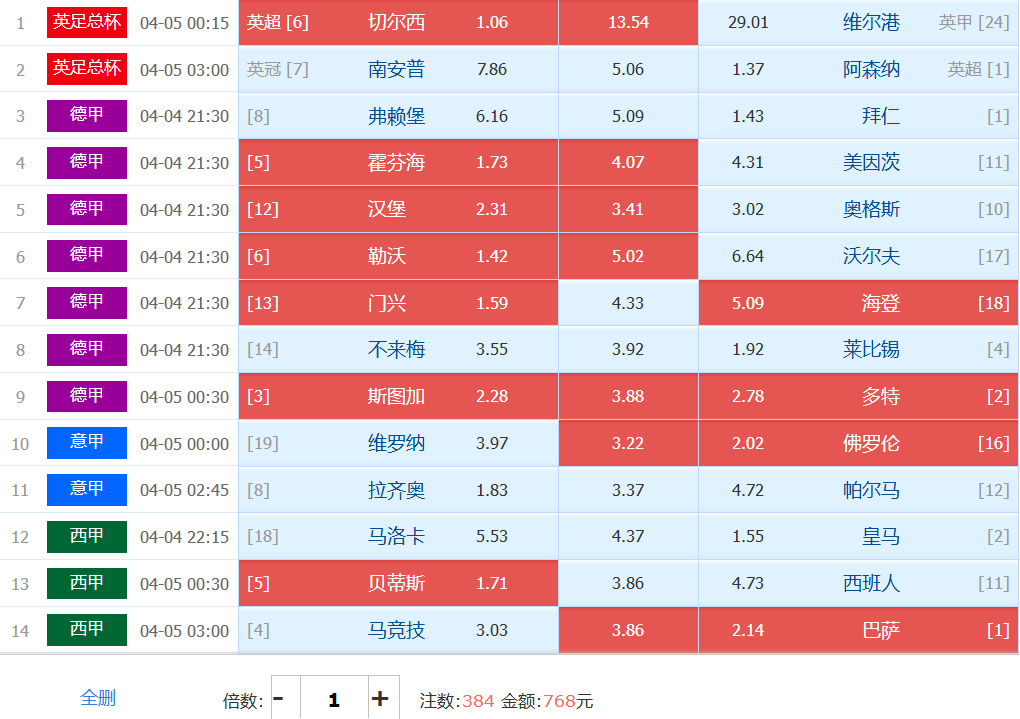Click the 全删 link

(97, 698)
